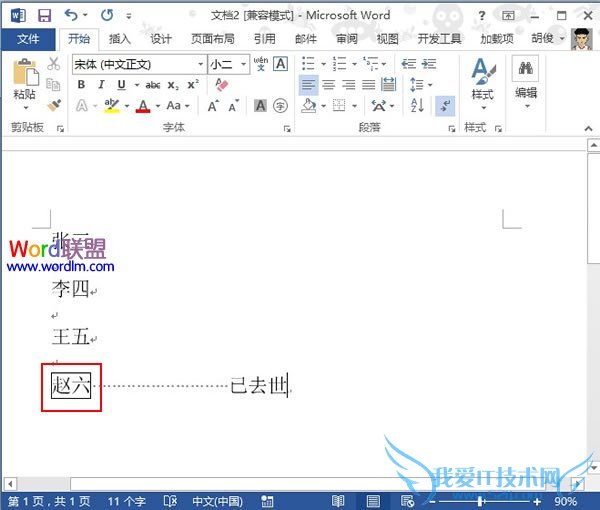Viewport: 600px width, 510px height.
Task: Open the 文件 File tab
Action: click(x=28, y=39)
